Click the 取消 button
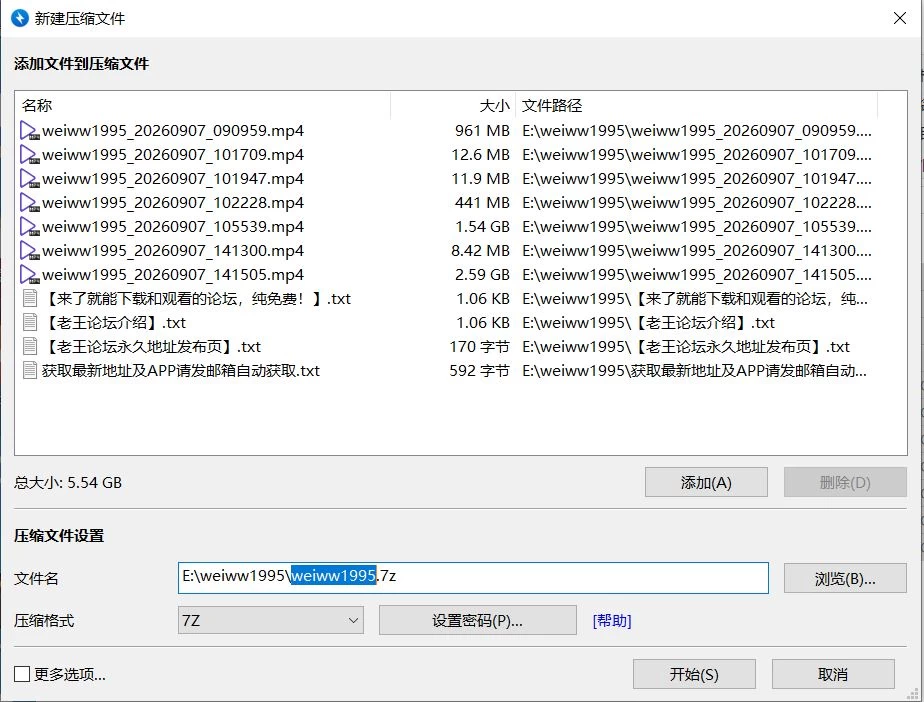The image size is (924, 702). click(833, 674)
